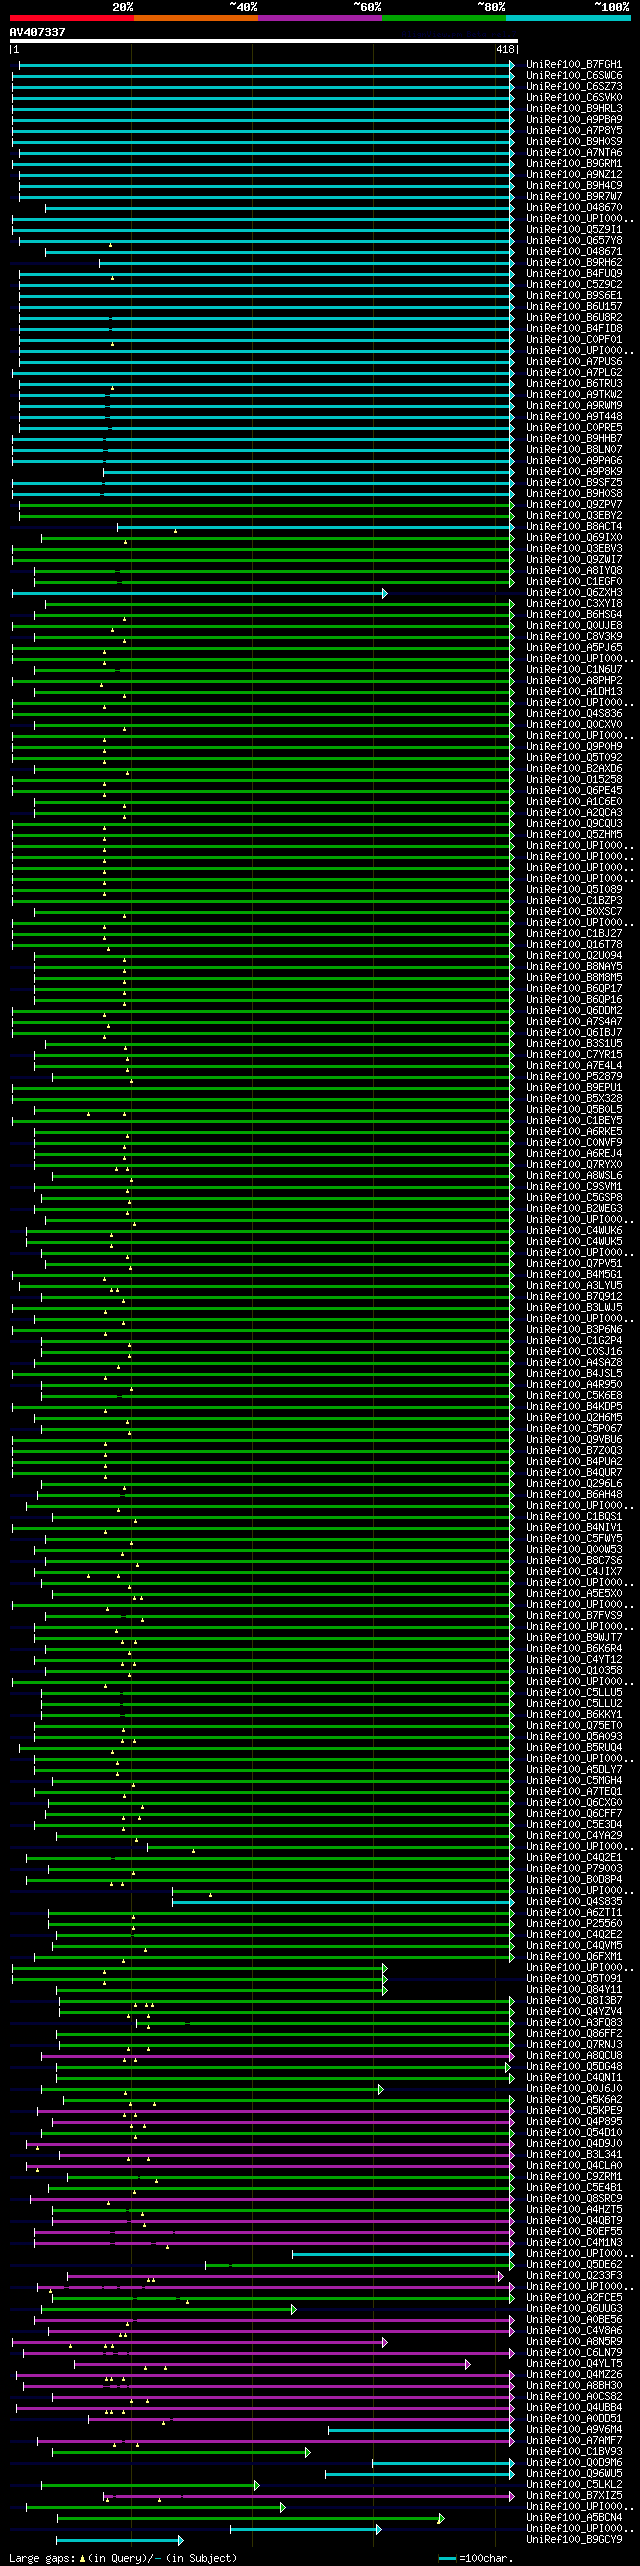Viewport: 640px width, 2566px height.
Task: Open UniRef100_B4FUQ9 hit
Action: coord(574,274)
